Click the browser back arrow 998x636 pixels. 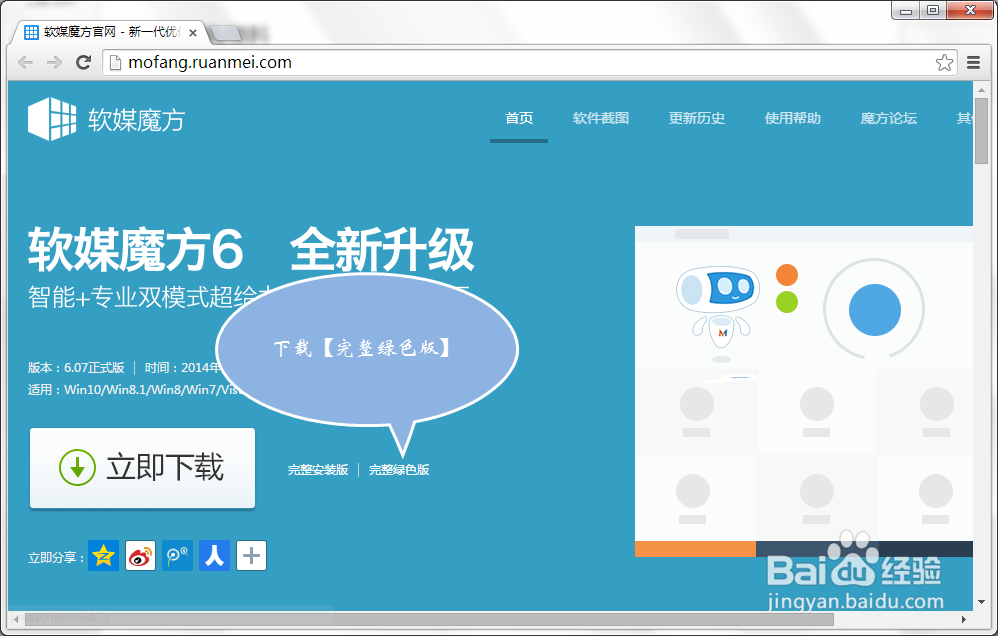25,62
